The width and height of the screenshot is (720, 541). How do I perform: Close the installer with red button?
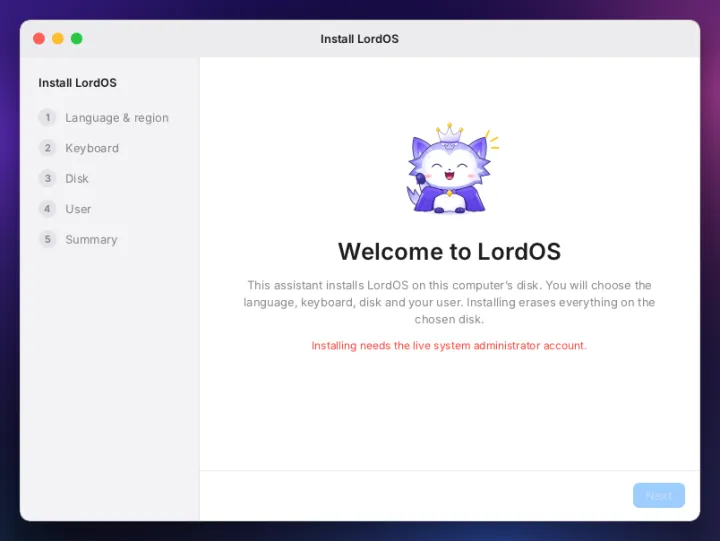click(39, 39)
